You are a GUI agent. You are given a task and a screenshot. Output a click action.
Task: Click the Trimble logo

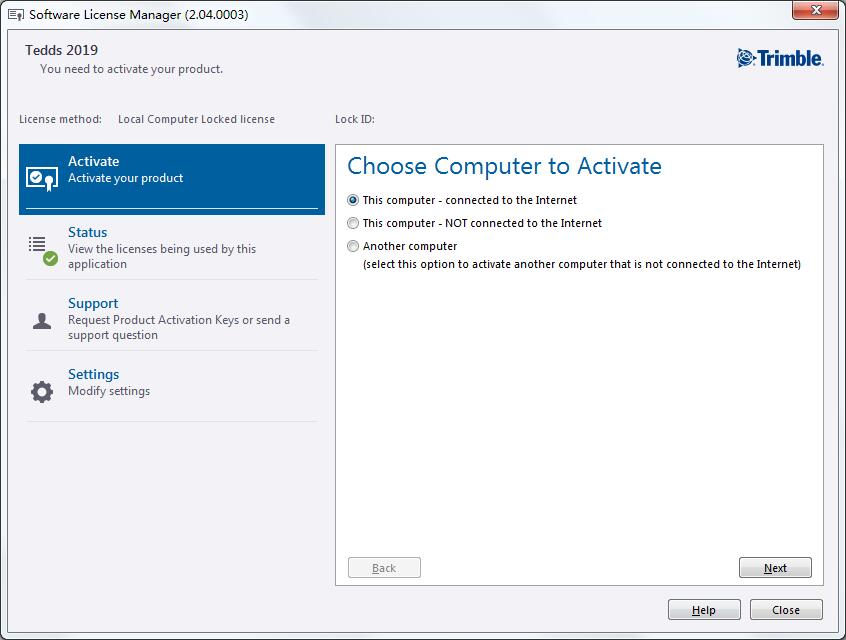(x=780, y=58)
